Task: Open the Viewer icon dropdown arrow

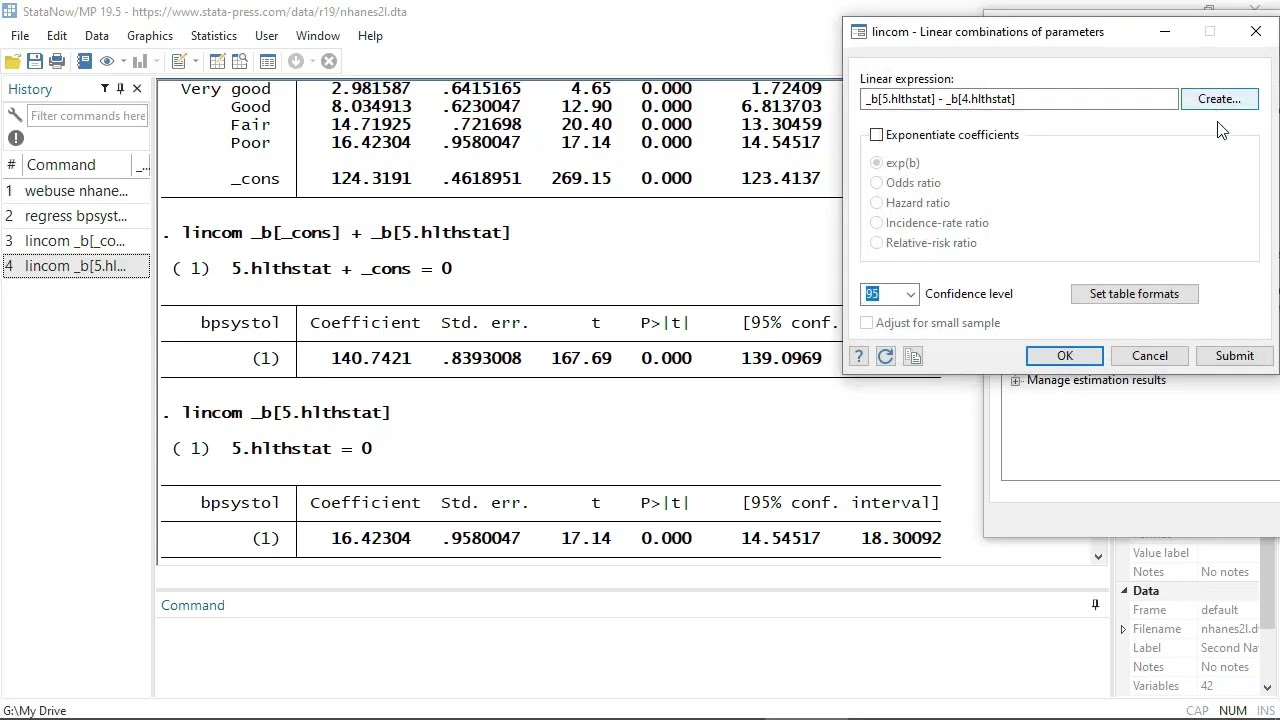Action: [123, 62]
